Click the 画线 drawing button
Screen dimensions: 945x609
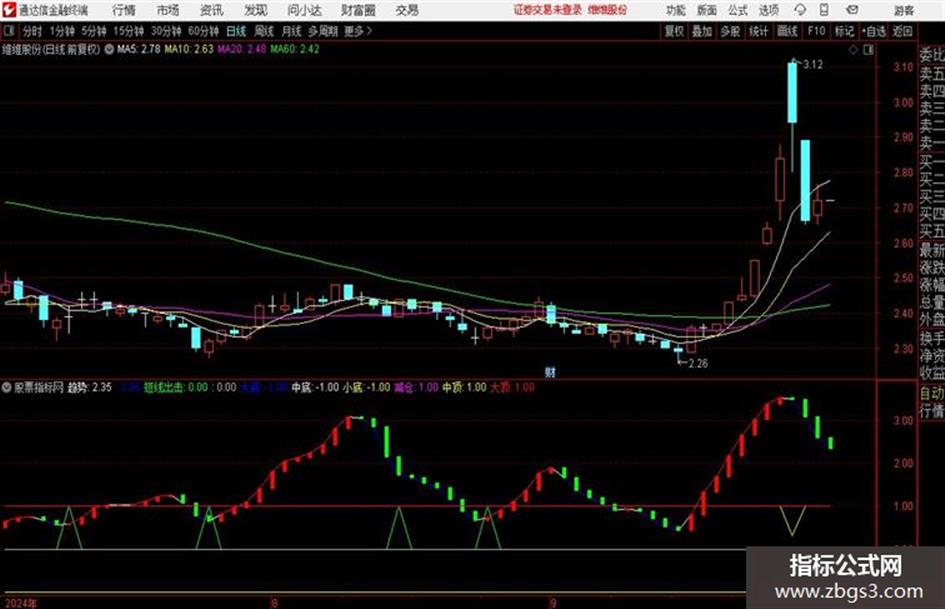point(787,31)
